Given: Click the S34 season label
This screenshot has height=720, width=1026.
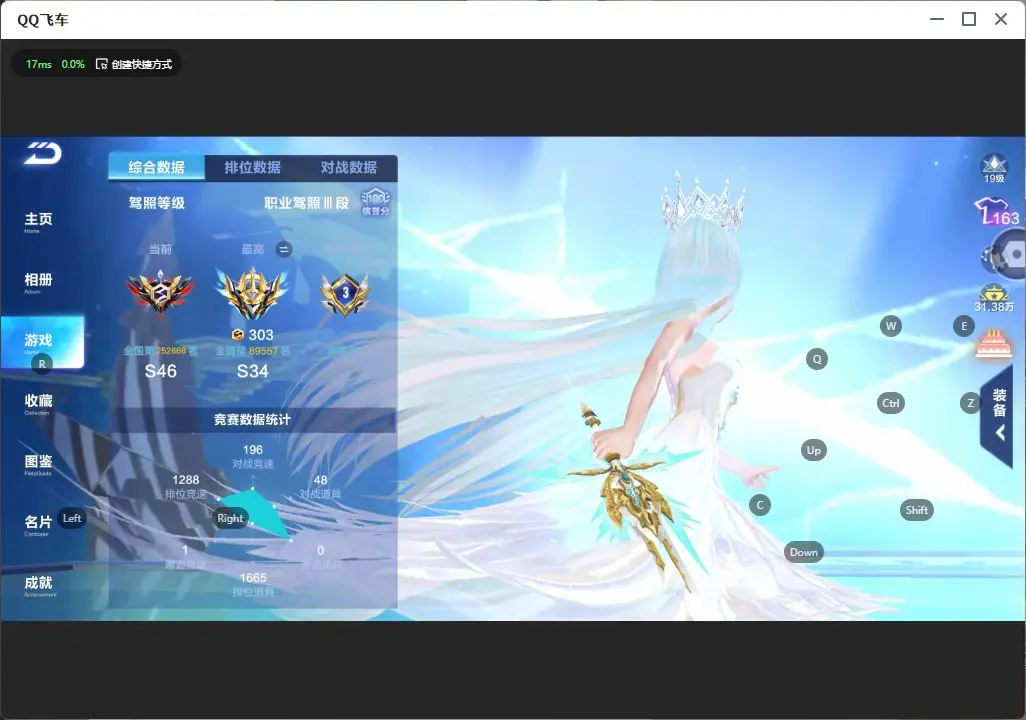Looking at the screenshot, I should point(253,372).
